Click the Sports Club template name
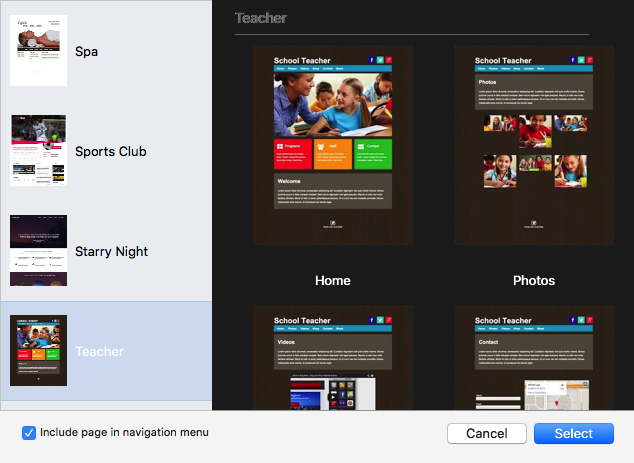 (111, 151)
